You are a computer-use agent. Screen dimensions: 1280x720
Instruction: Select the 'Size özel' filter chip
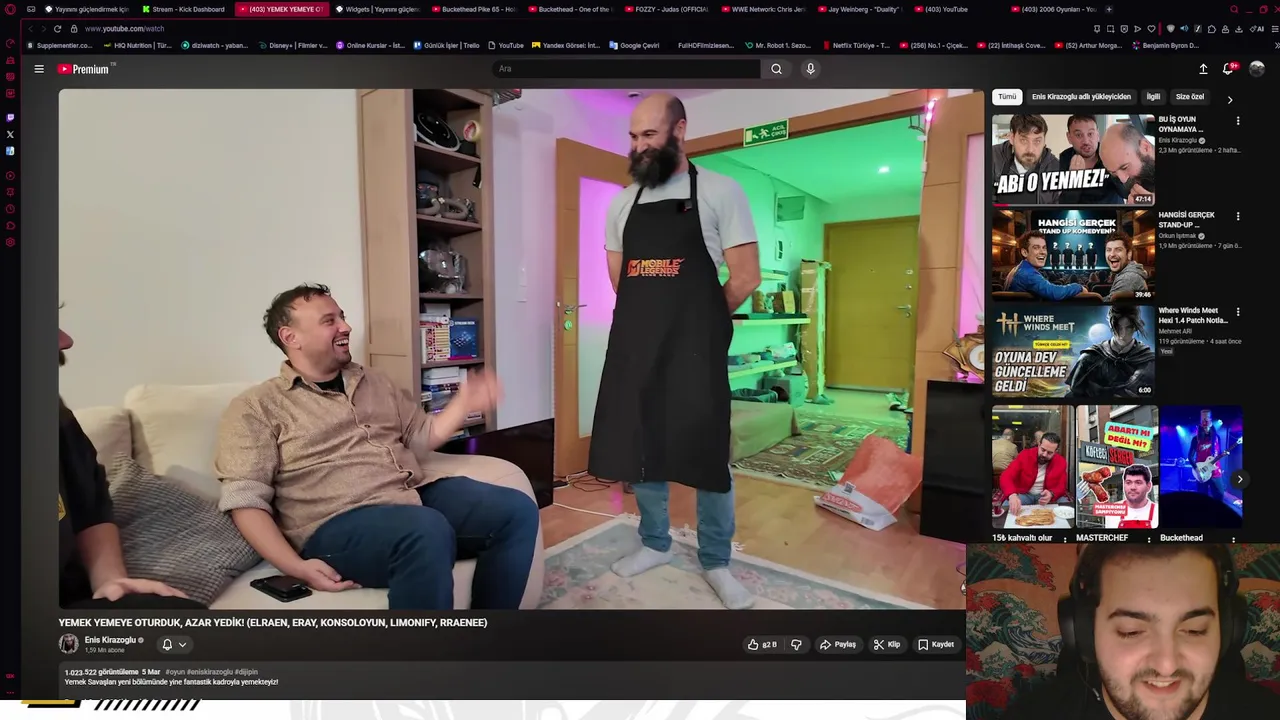pos(1190,97)
